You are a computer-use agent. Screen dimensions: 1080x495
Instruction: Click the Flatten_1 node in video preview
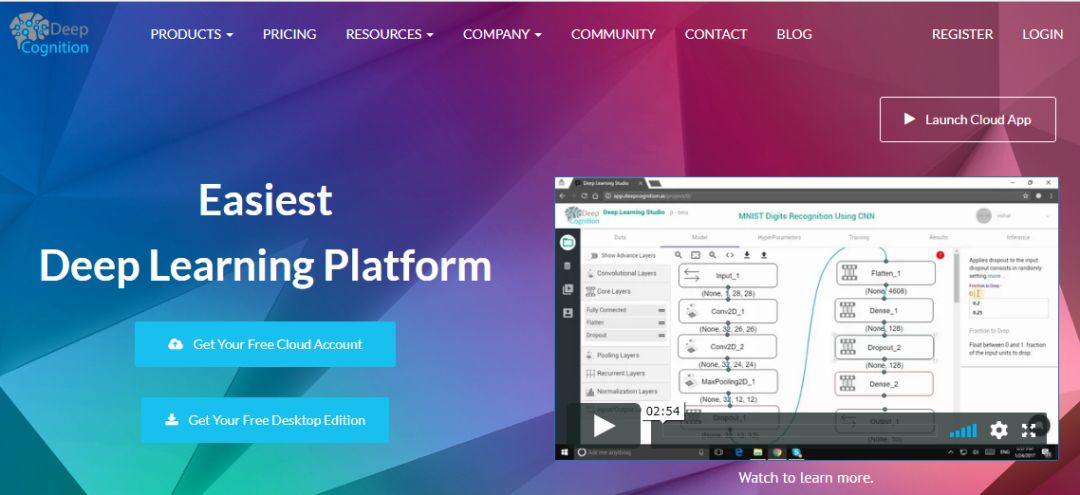(x=886, y=273)
